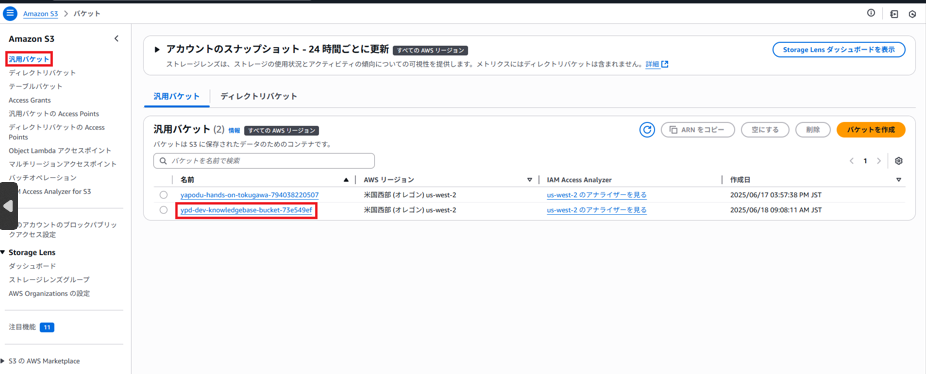Open Object Lambda アクセスポイント
This screenshot has height=374, width=926.
pos(60,150)
